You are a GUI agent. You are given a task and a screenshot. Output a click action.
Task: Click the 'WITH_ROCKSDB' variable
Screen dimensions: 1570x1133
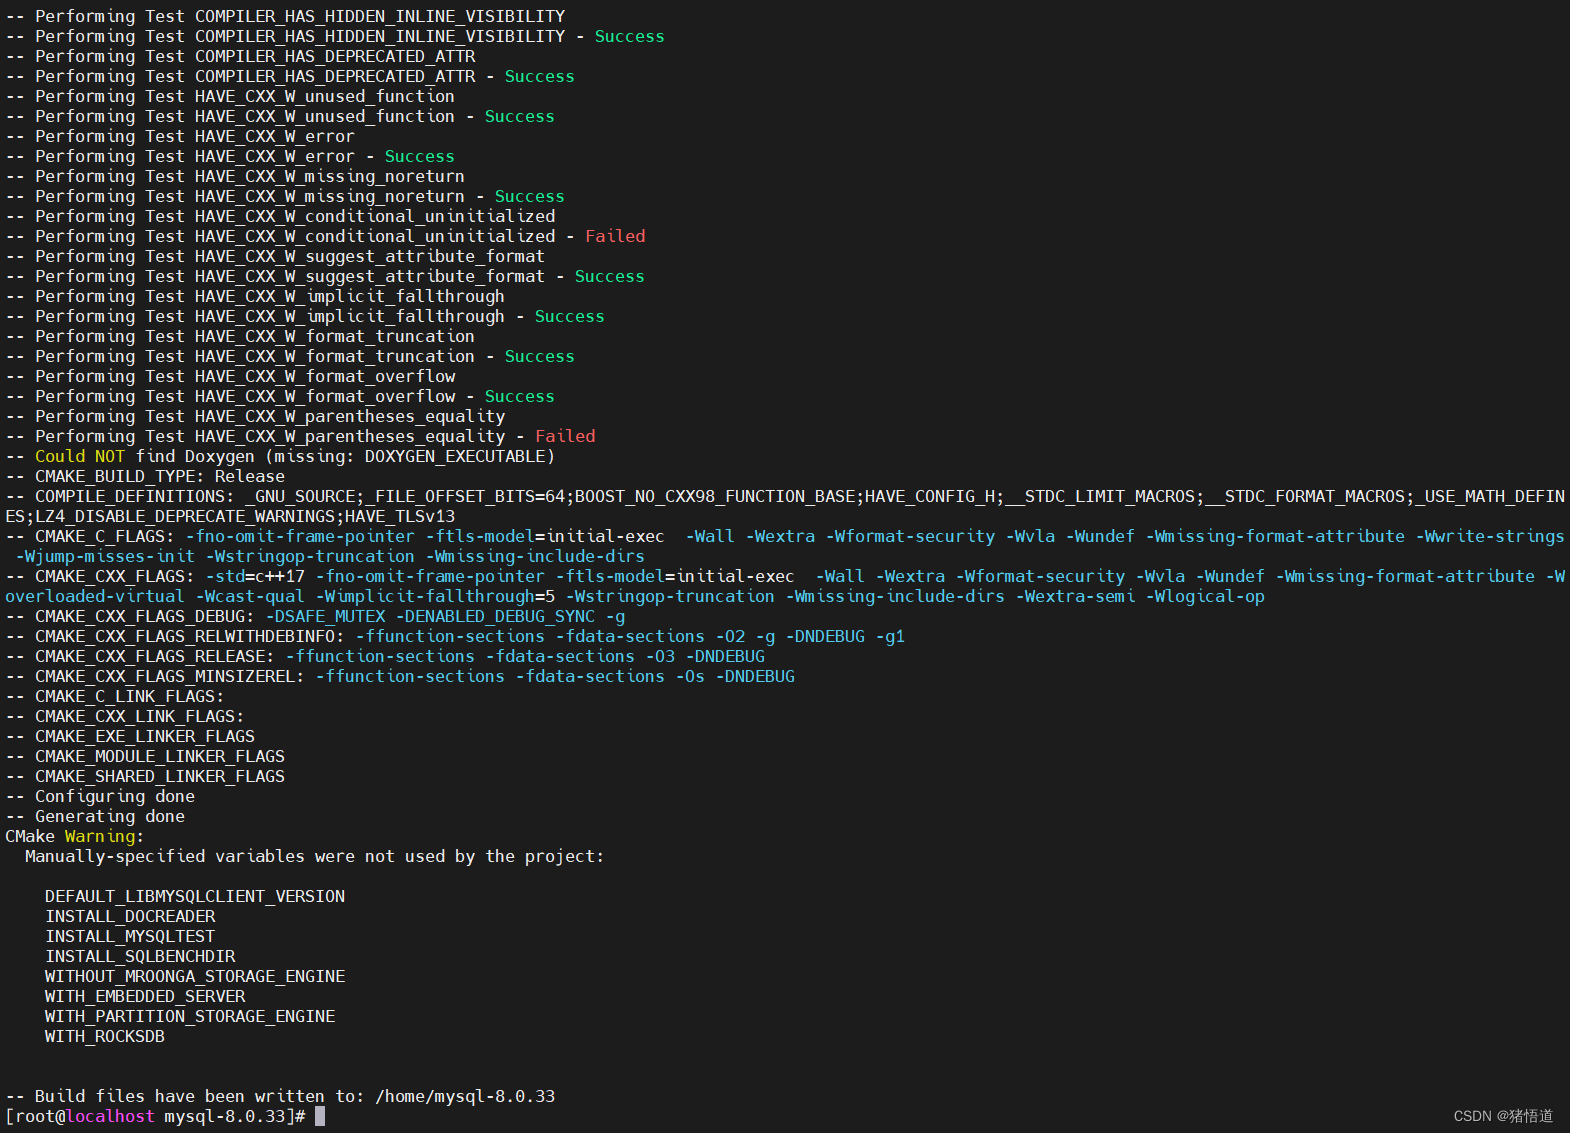click(x=105, y=1036)
